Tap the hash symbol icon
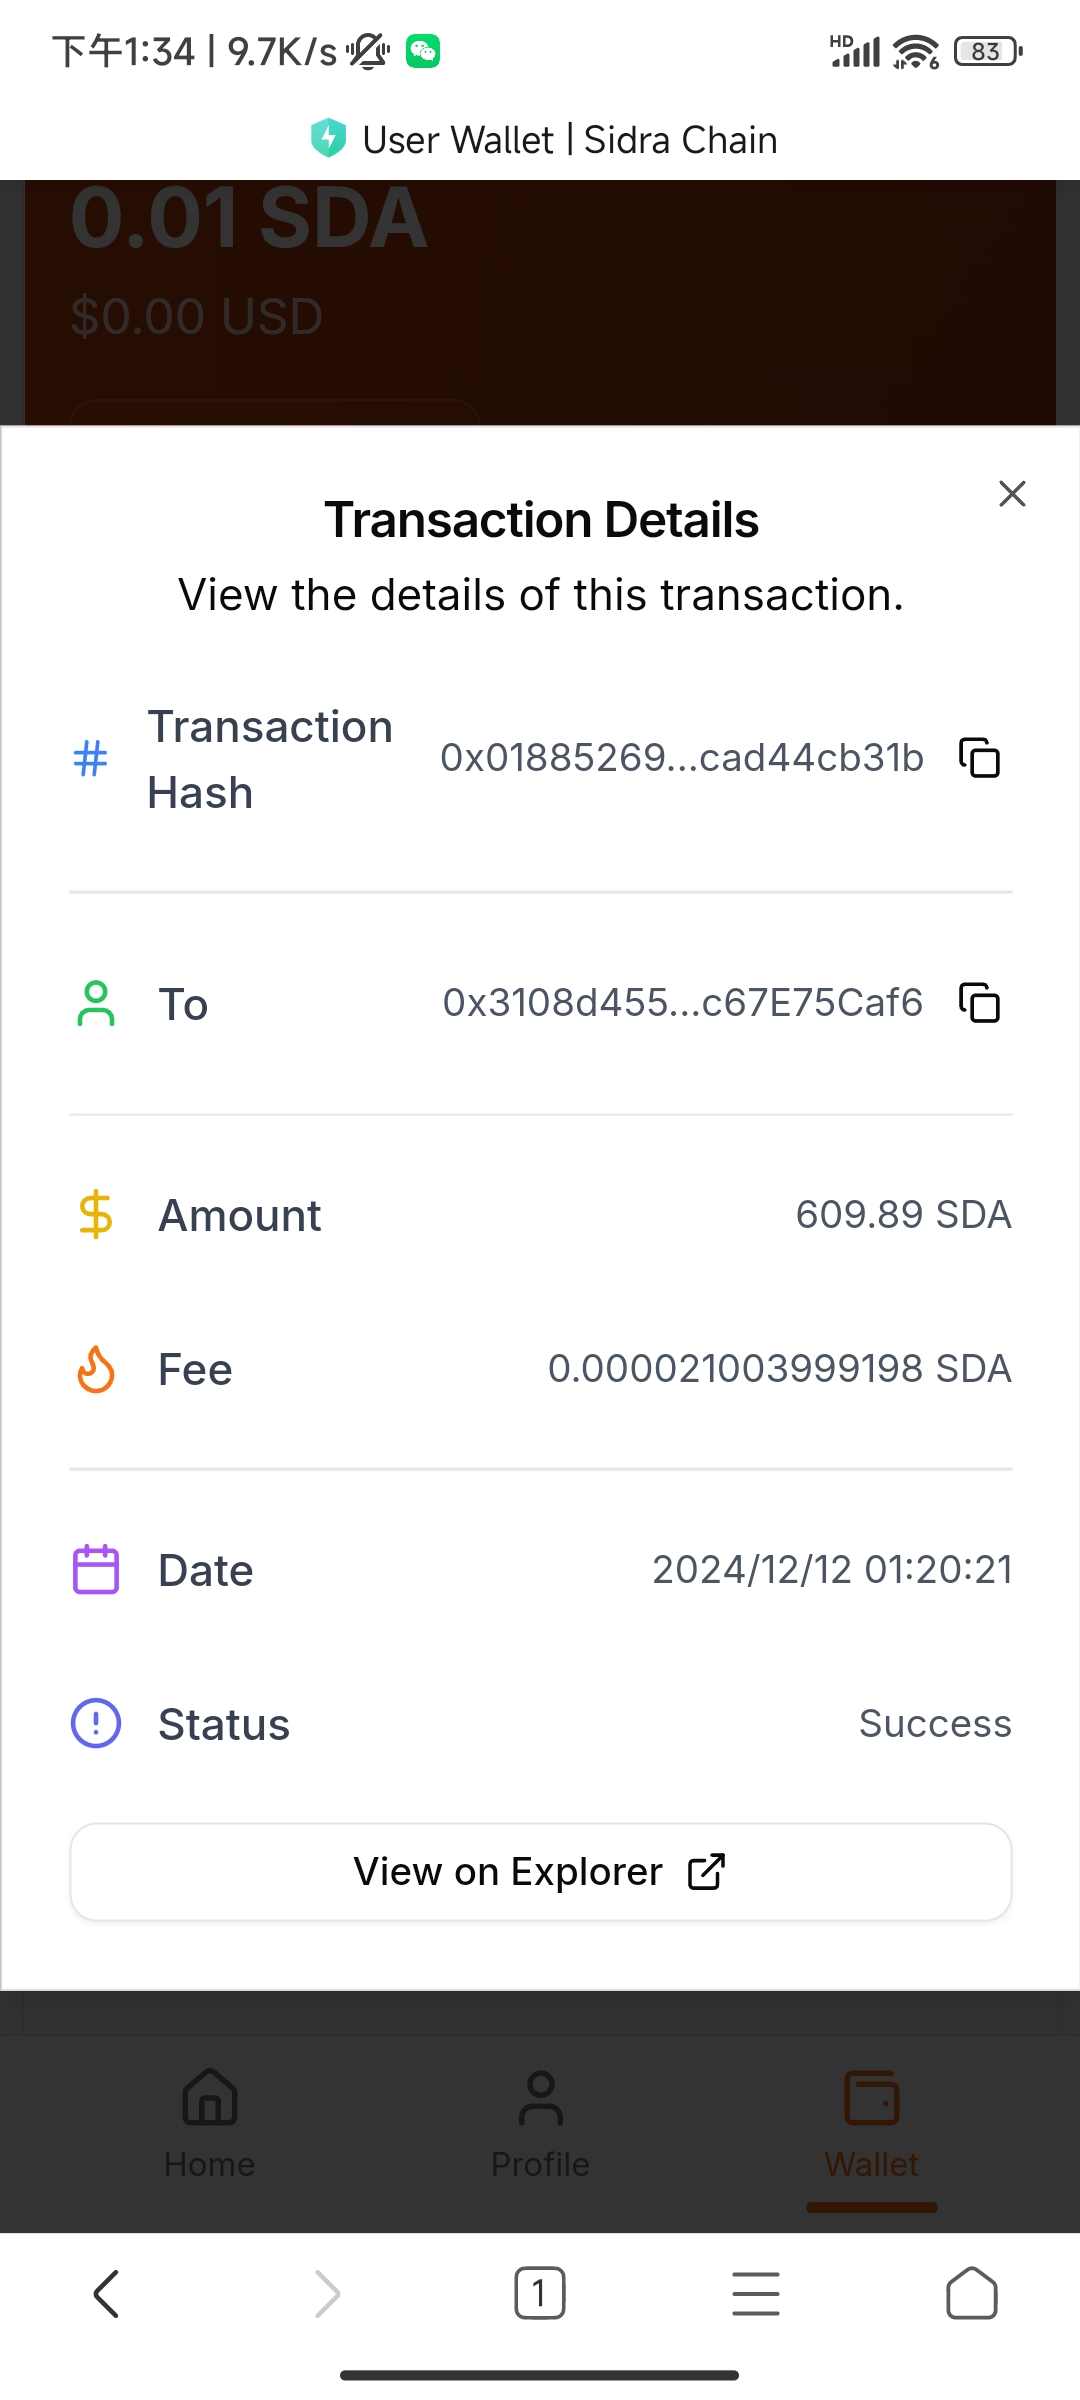This screenshot has height=2400, width=1080. (91, 758)
